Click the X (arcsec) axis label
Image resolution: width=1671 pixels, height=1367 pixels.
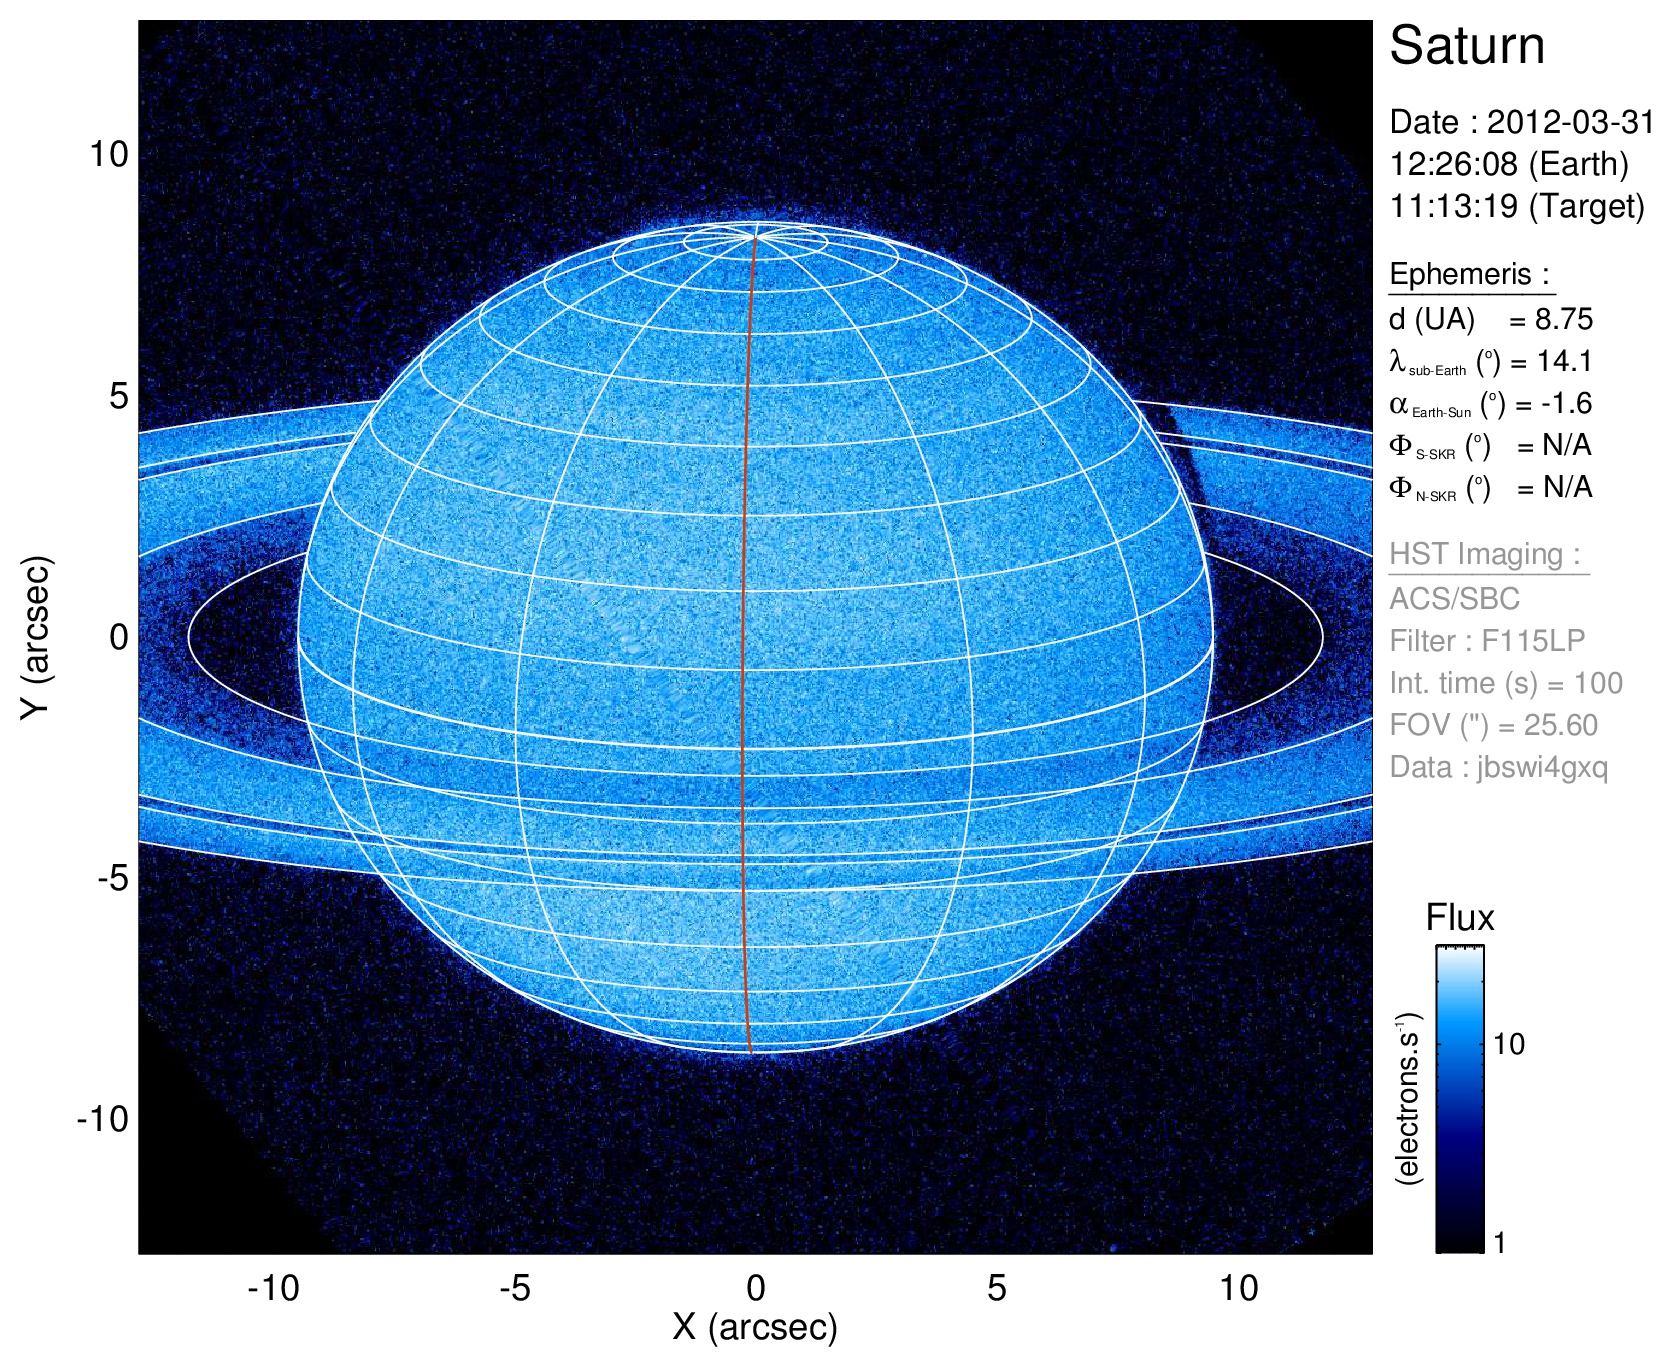(x=755, y=1327)
